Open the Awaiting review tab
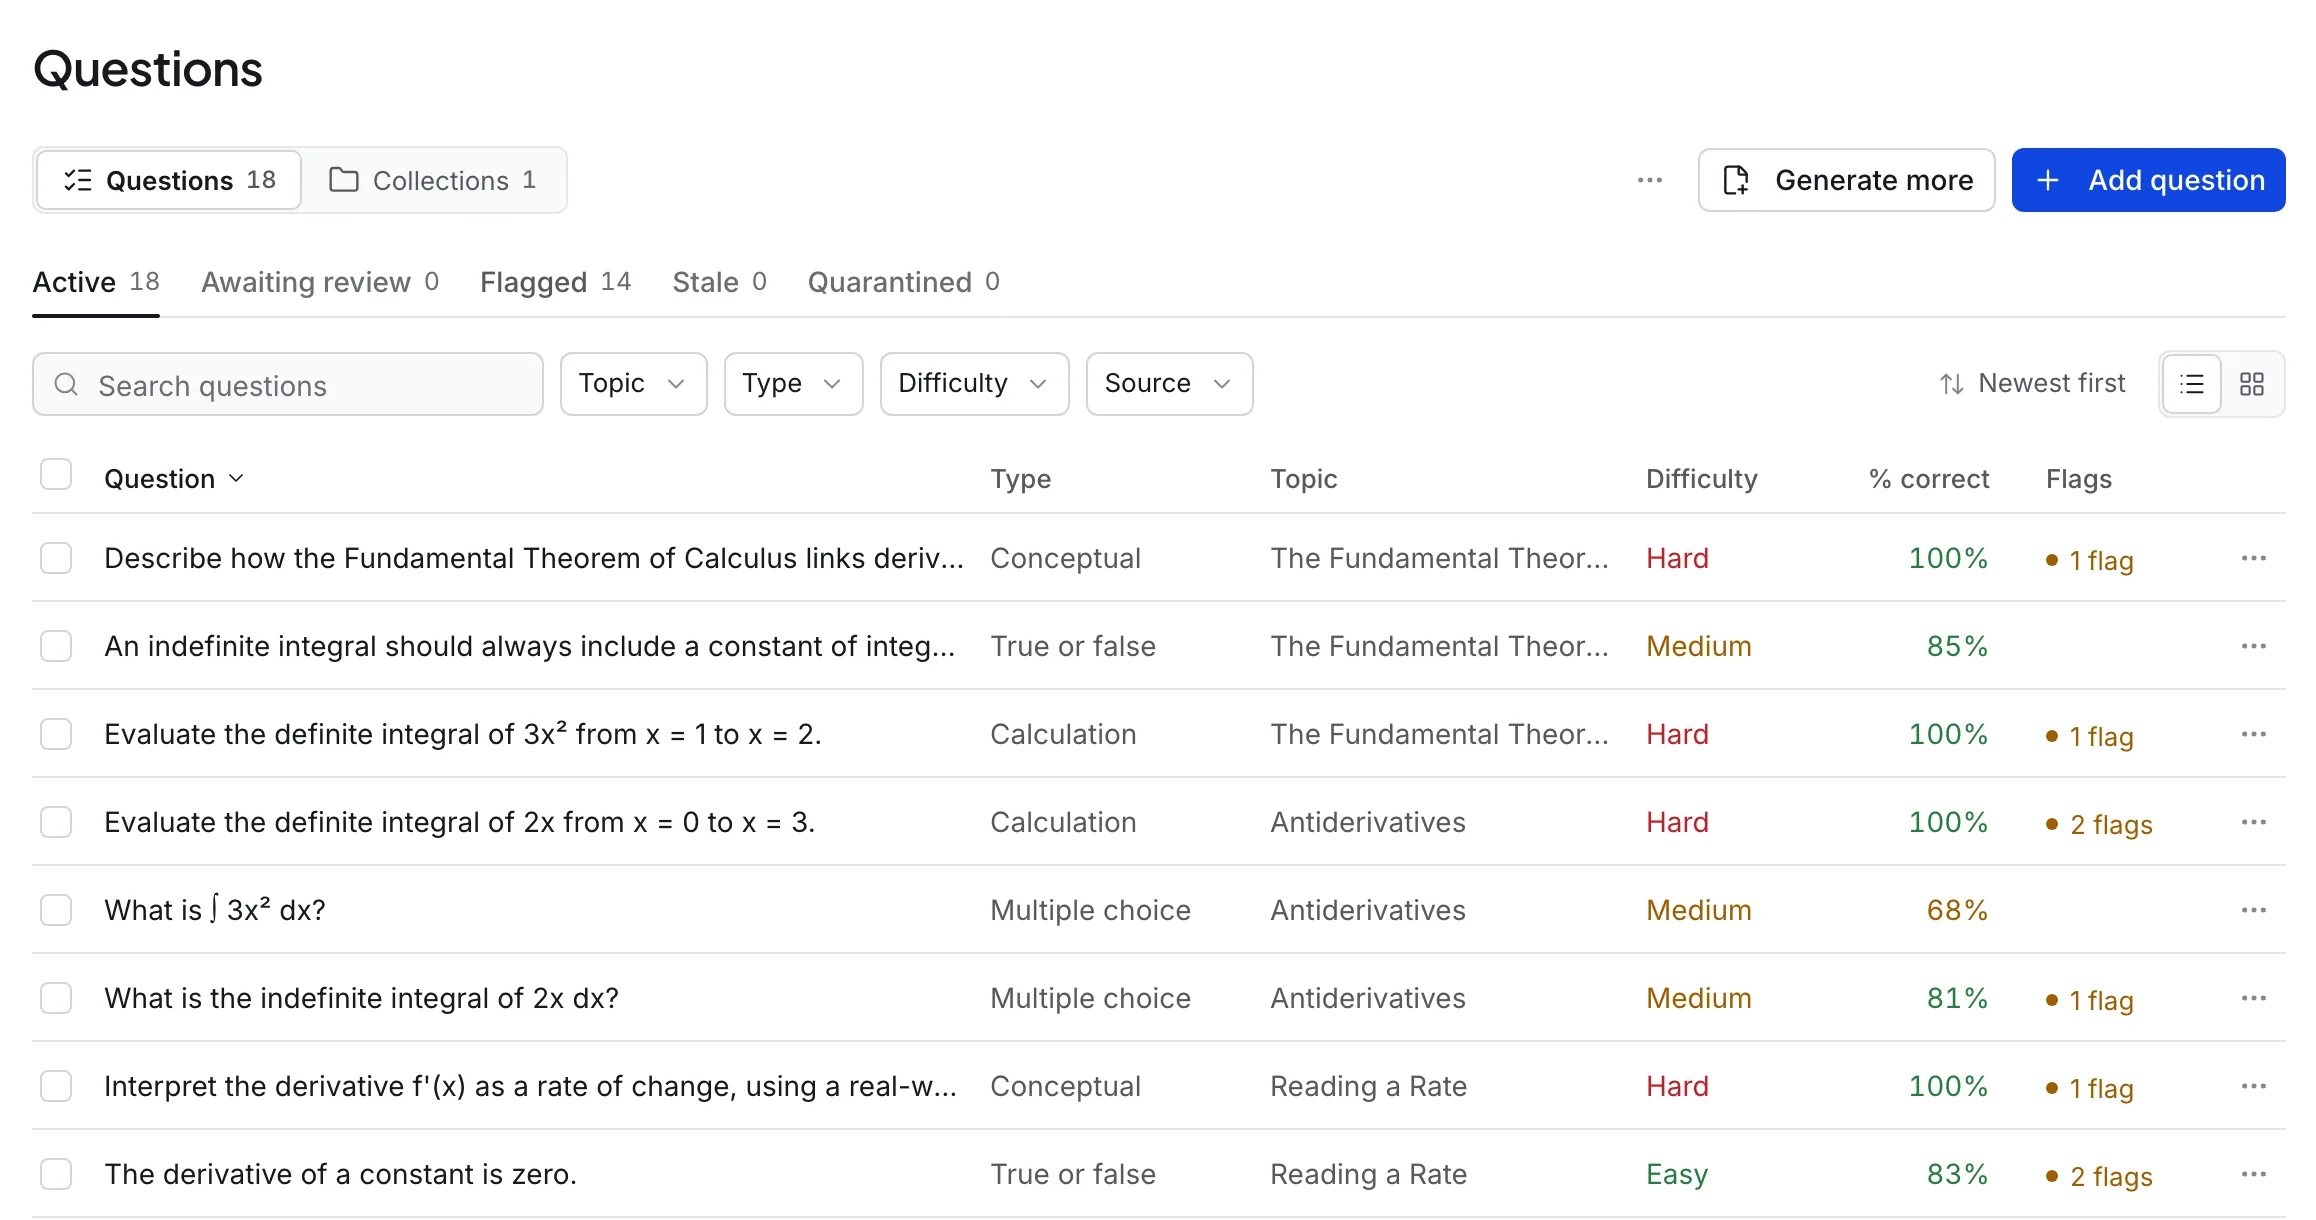Viewport: 2316px width, 1220px height. click(x=320, y=282)
